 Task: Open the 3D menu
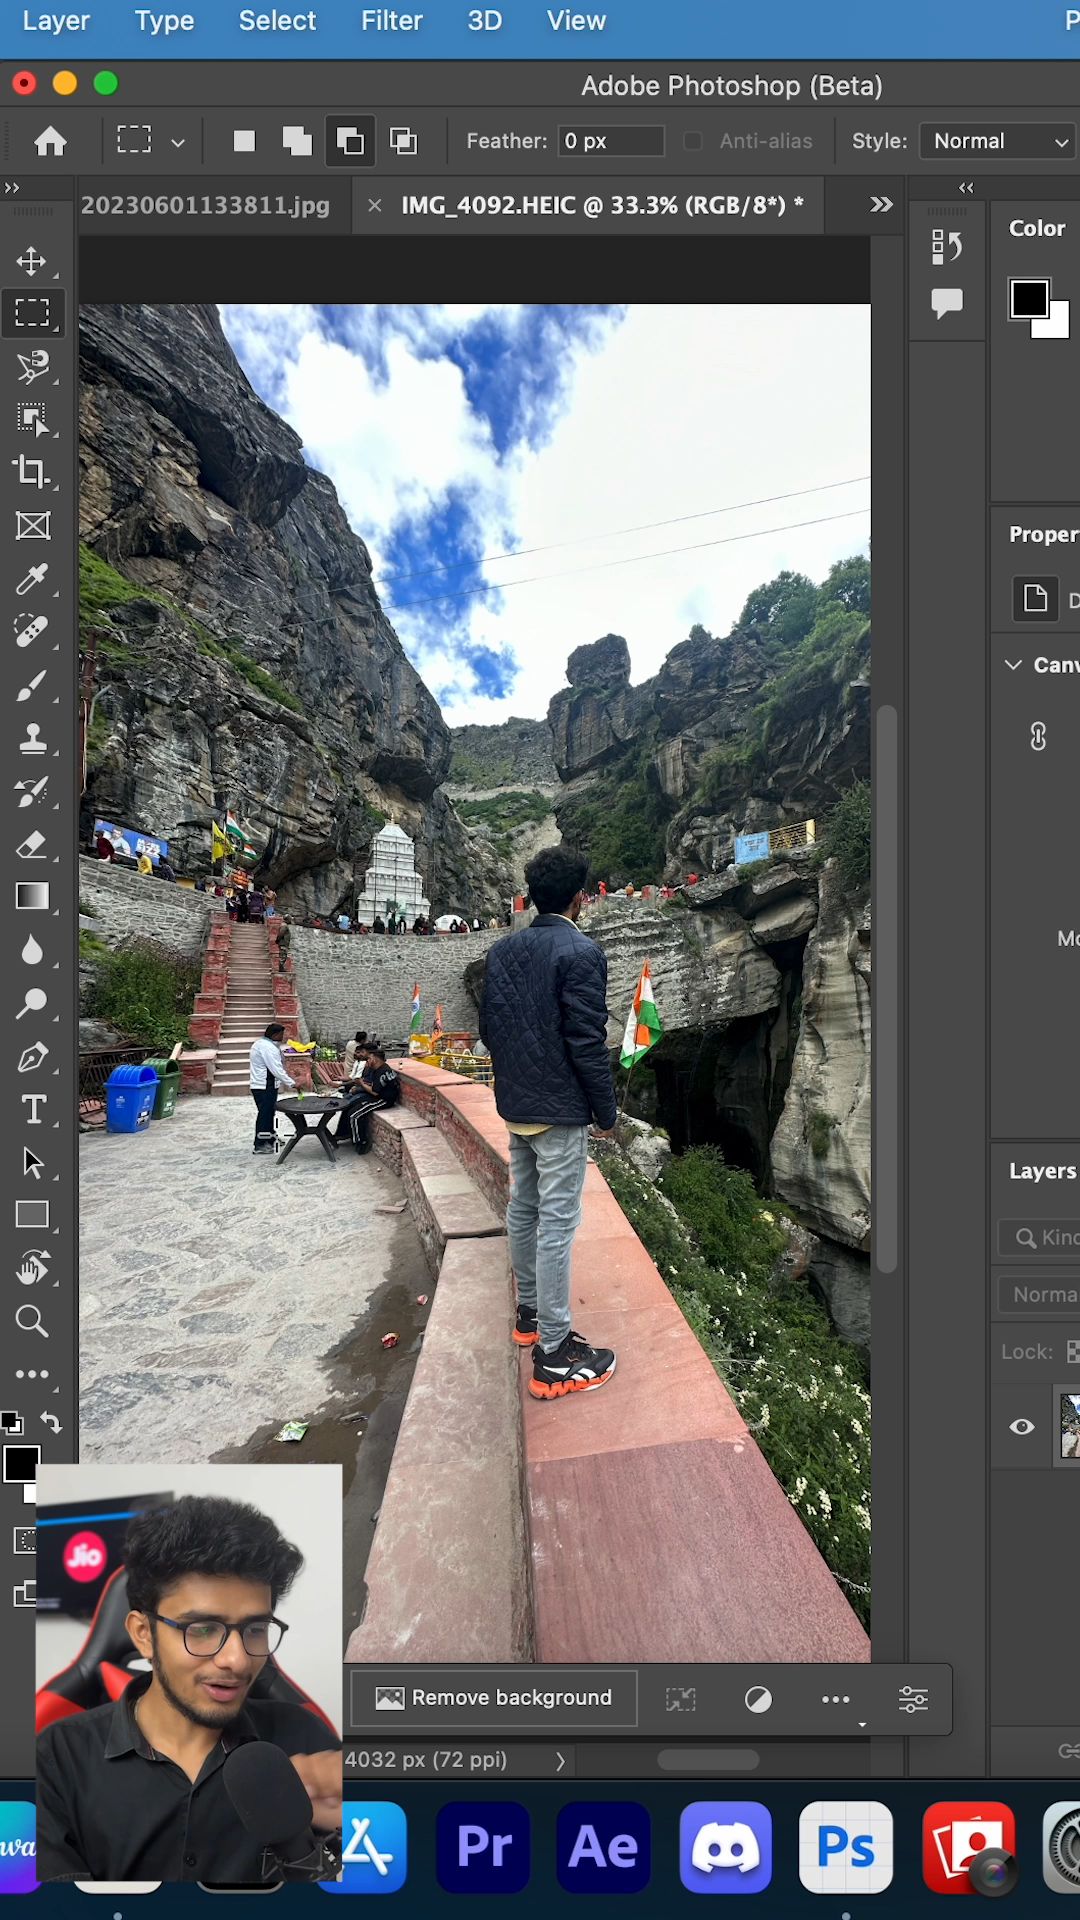485,21
